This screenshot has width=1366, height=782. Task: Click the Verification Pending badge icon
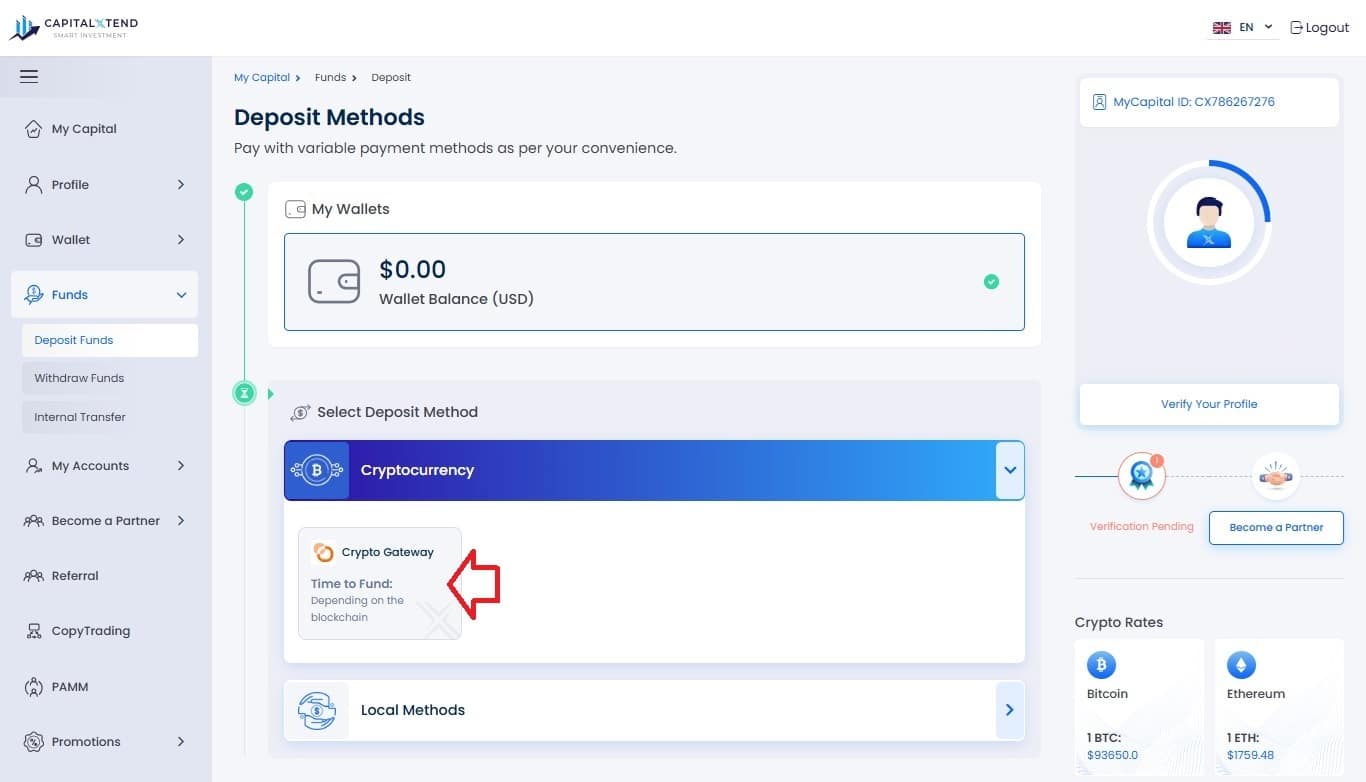(x=1142, y=476)
